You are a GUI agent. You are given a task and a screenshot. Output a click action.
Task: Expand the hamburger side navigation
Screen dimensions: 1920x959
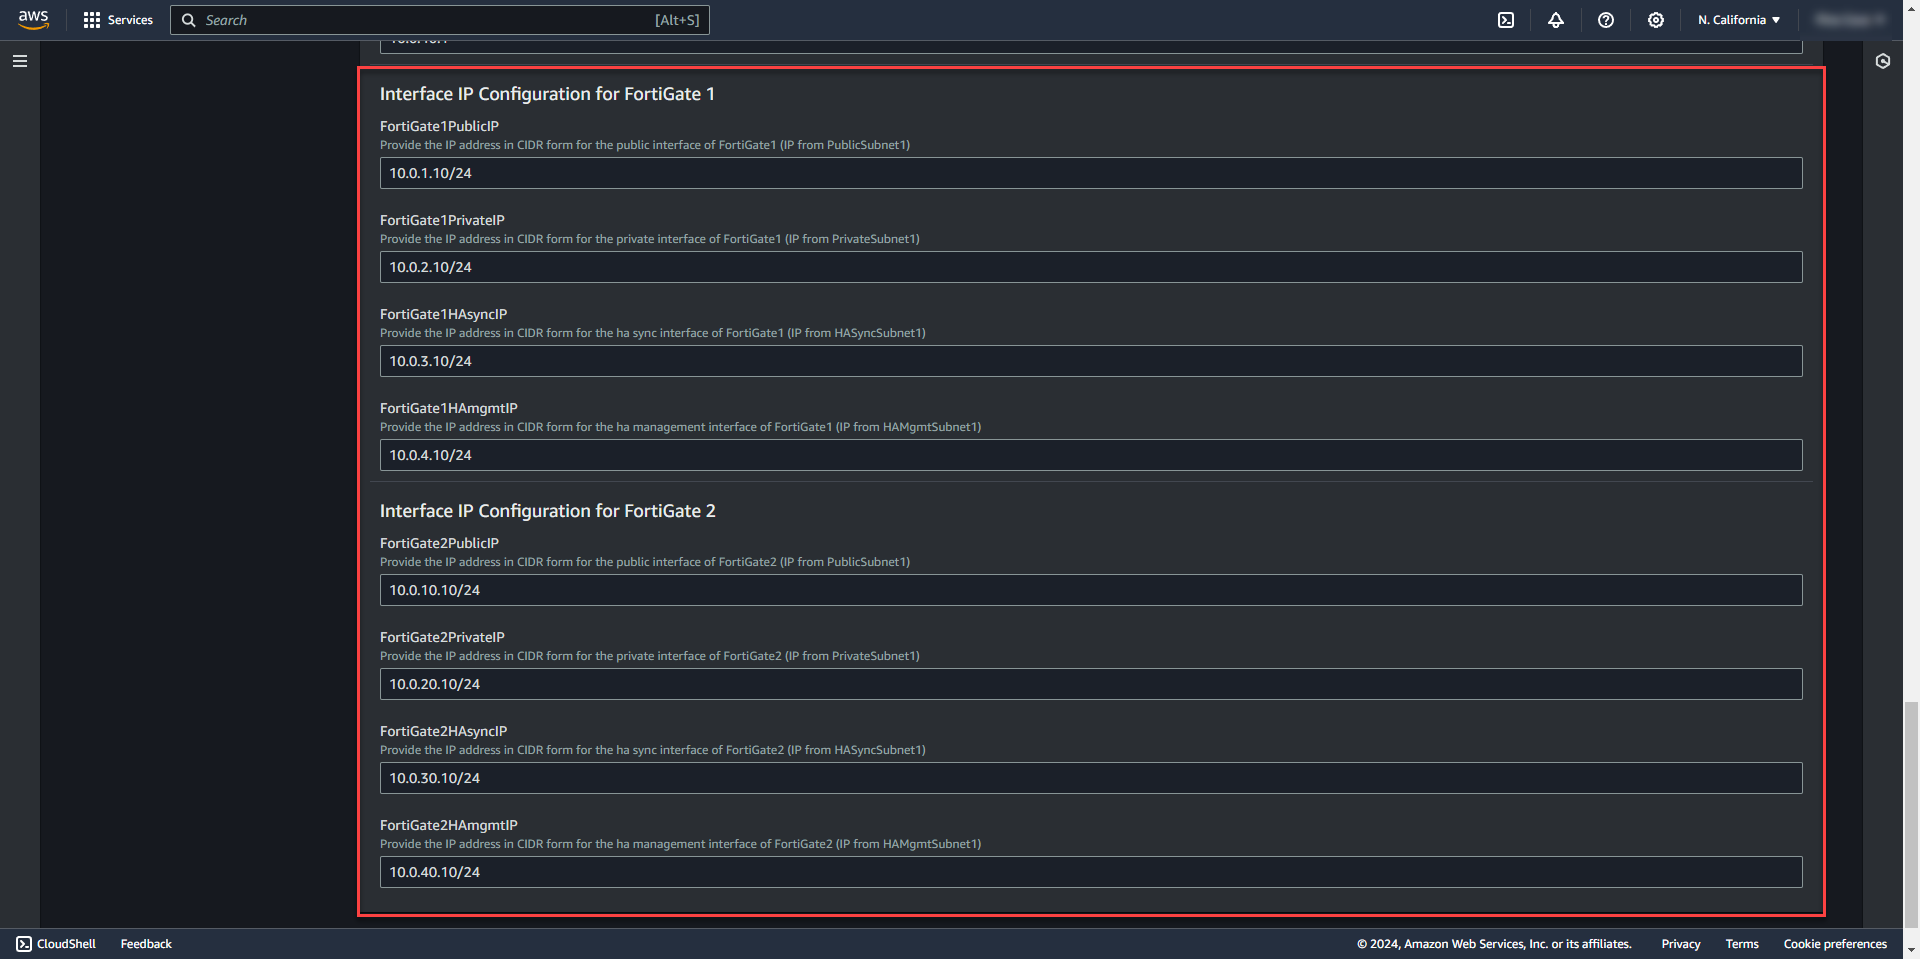coord(20,61)
